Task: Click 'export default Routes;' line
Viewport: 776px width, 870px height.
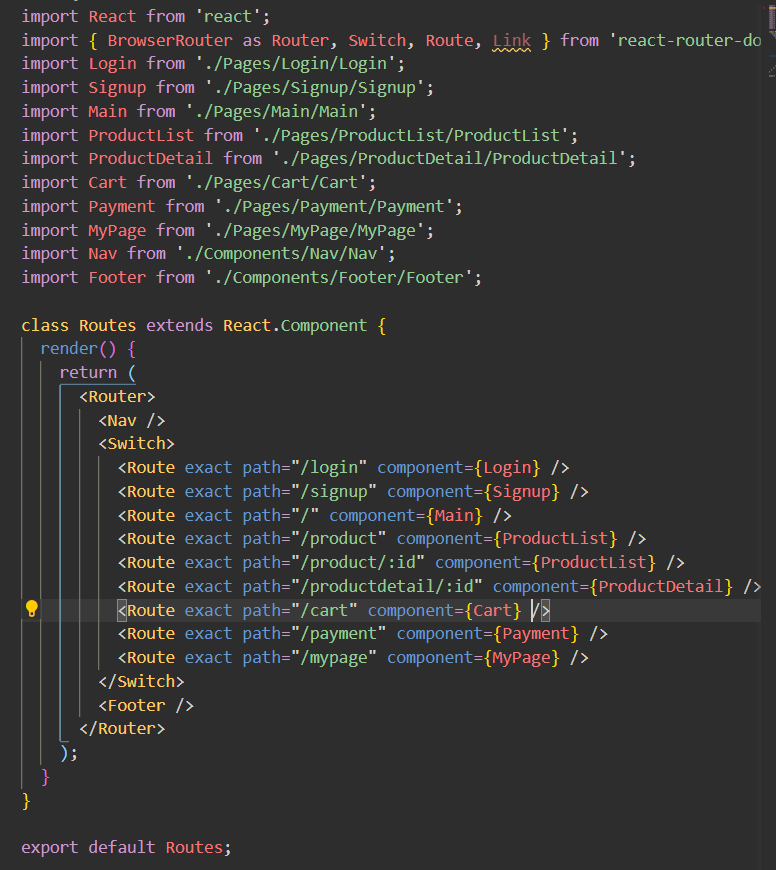Action: 126,848
